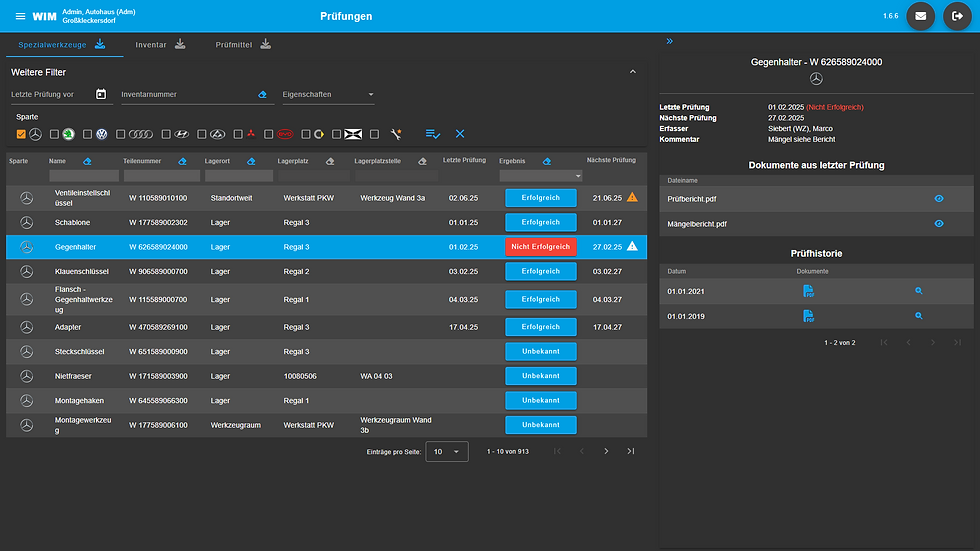Open the PDF document for 01.01.2021
The height and width of the screenshot is (551, 980).
(x=808, y=291)
